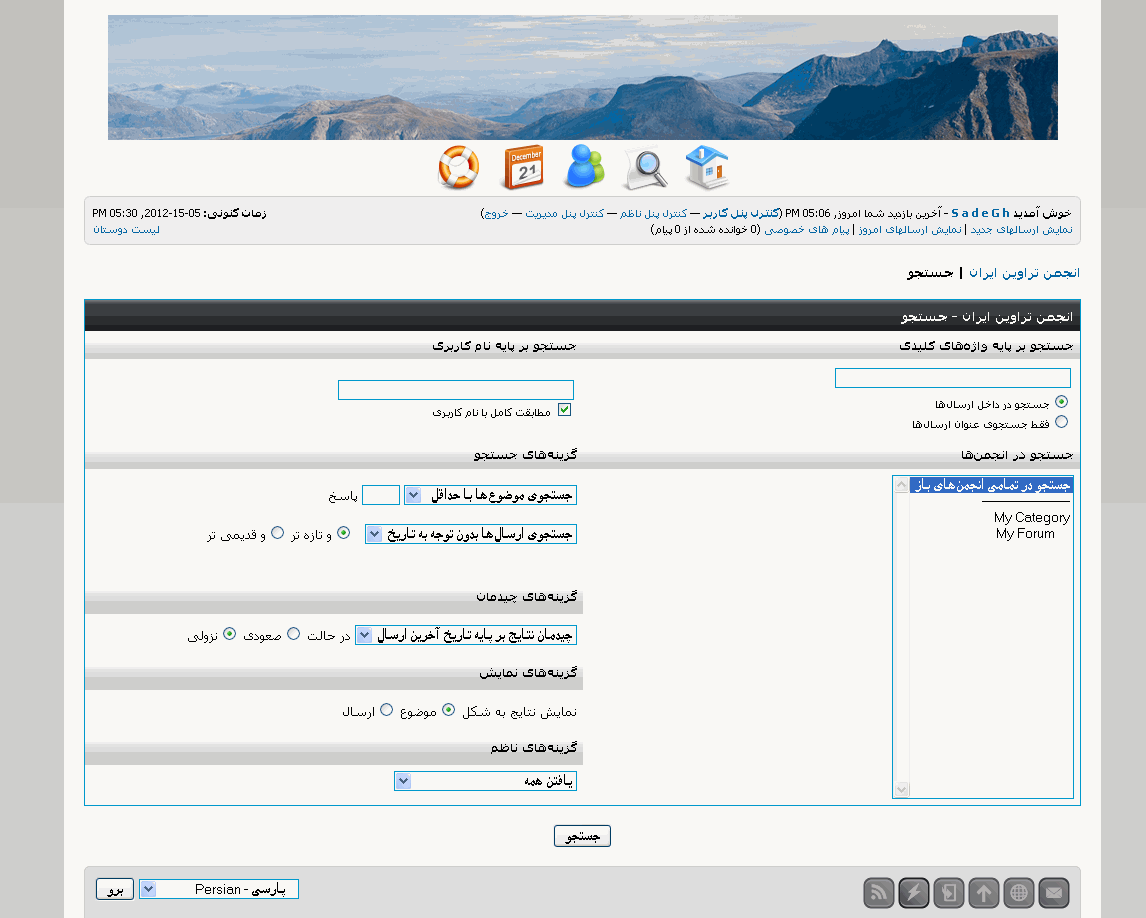This screenshot has height=918, width=1146.
Task: Open the search magnifier icon
Action: tap(646, 167)
